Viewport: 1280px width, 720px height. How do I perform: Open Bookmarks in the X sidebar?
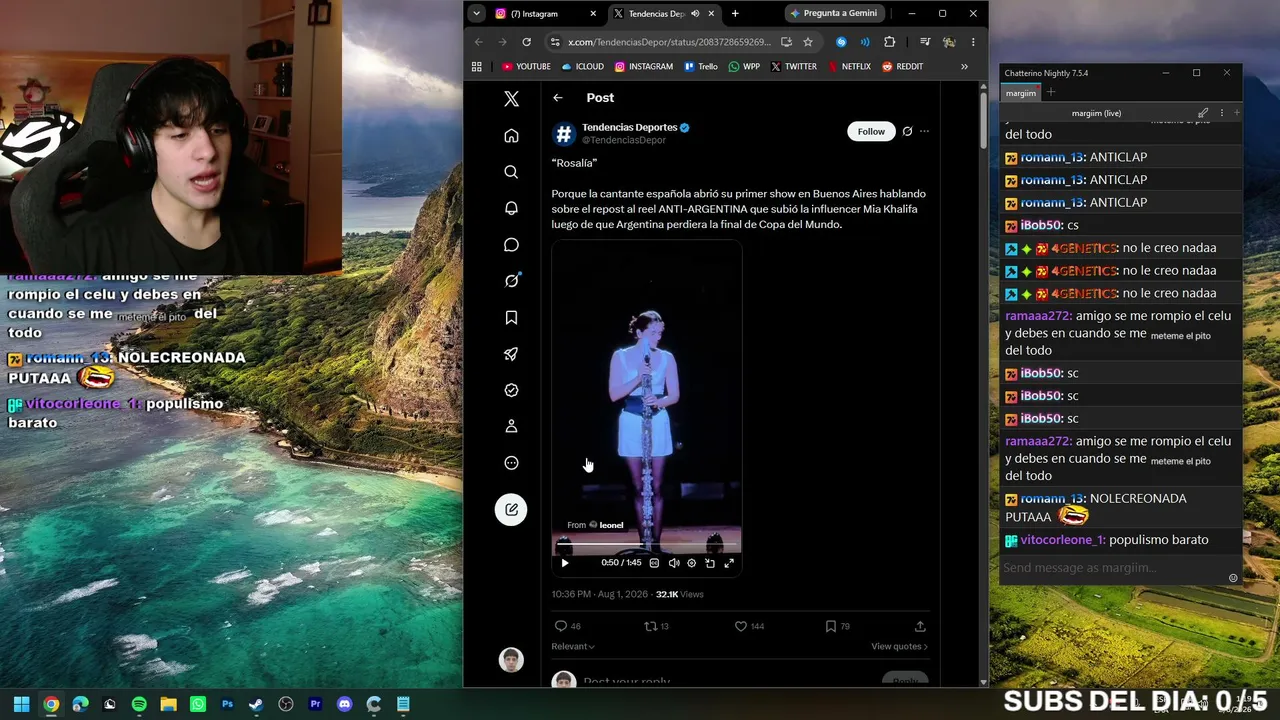511,317
